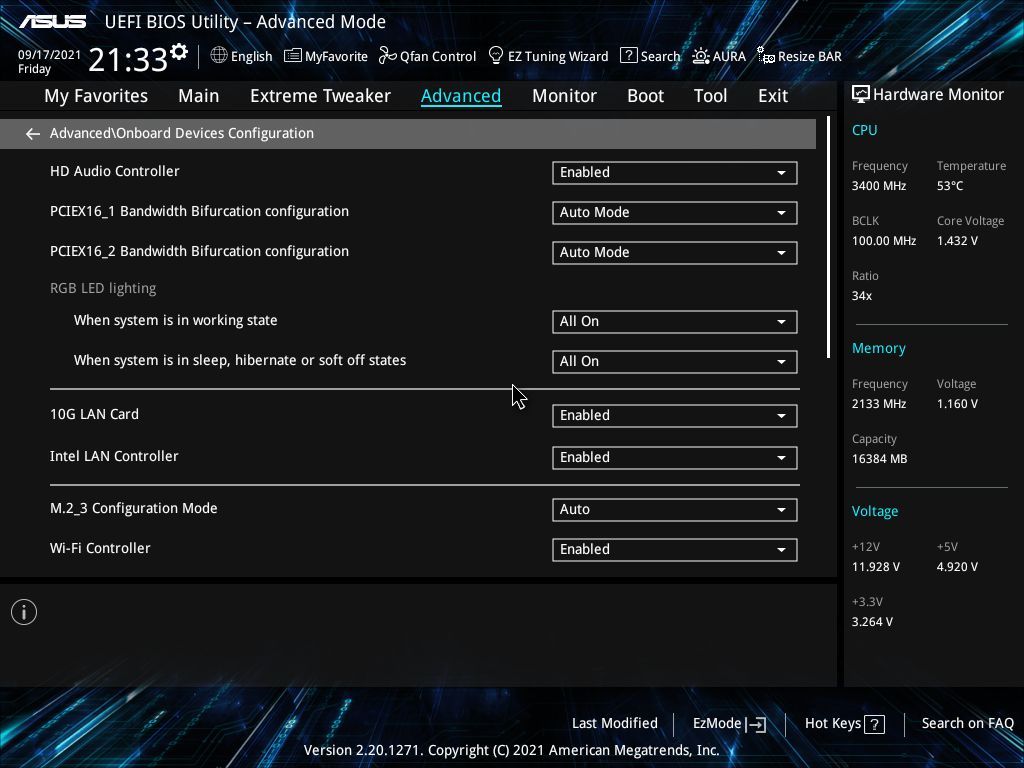Open the Exit tab
Viewport: 1024px width, 768px height.
pyautogui.click(x=773, y=96)
